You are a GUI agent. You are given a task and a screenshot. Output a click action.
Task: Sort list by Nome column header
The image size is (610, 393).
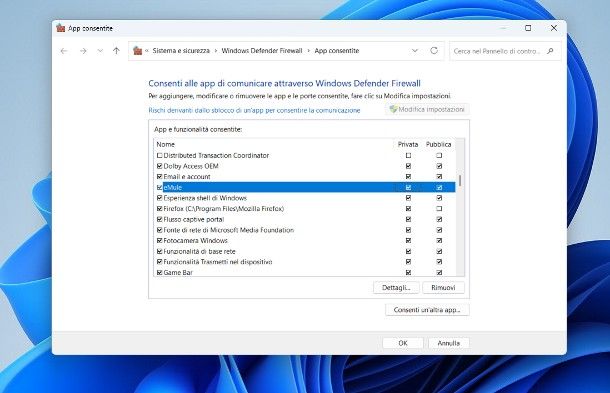pos(165,144)
